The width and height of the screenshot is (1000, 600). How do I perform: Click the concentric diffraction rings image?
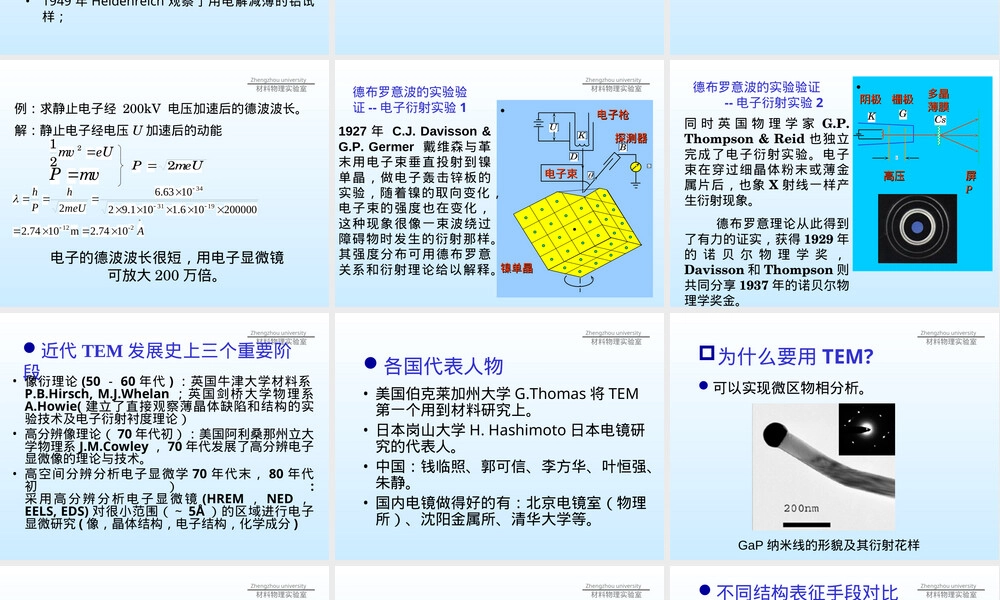(917, 228)
